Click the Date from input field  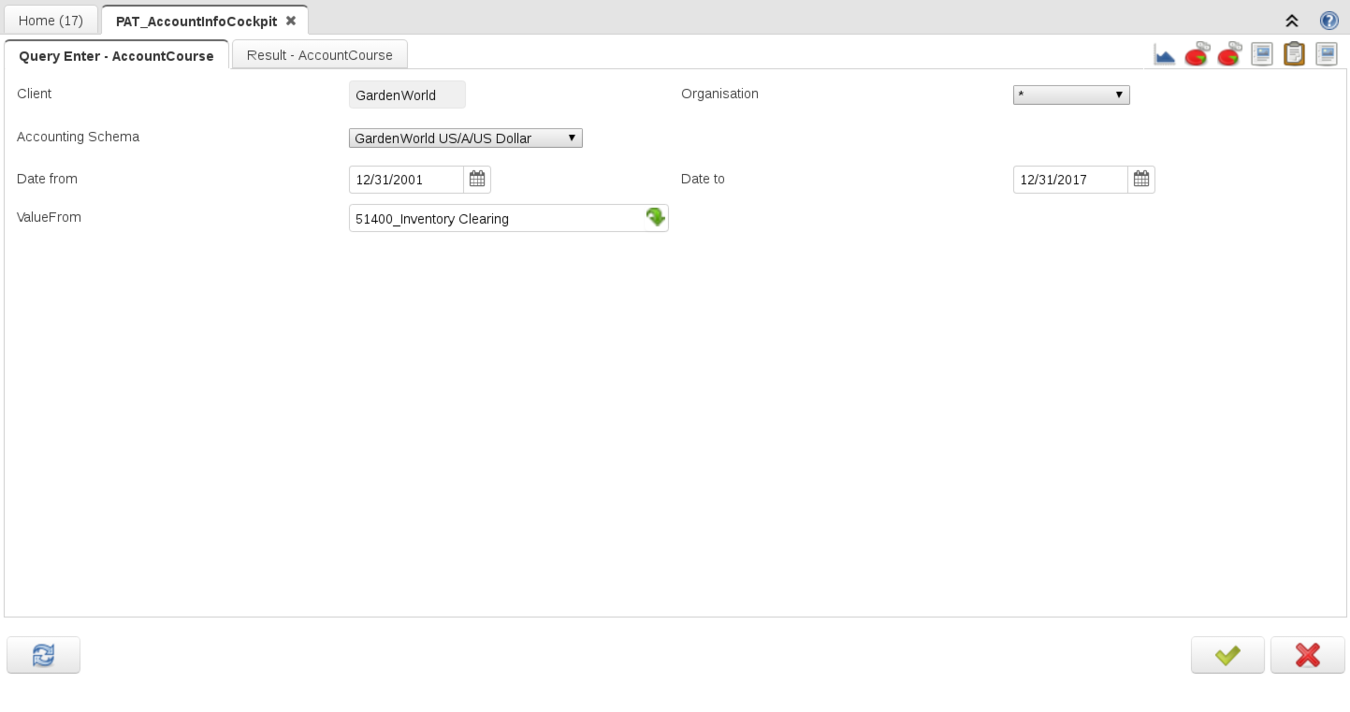point(406,180)
